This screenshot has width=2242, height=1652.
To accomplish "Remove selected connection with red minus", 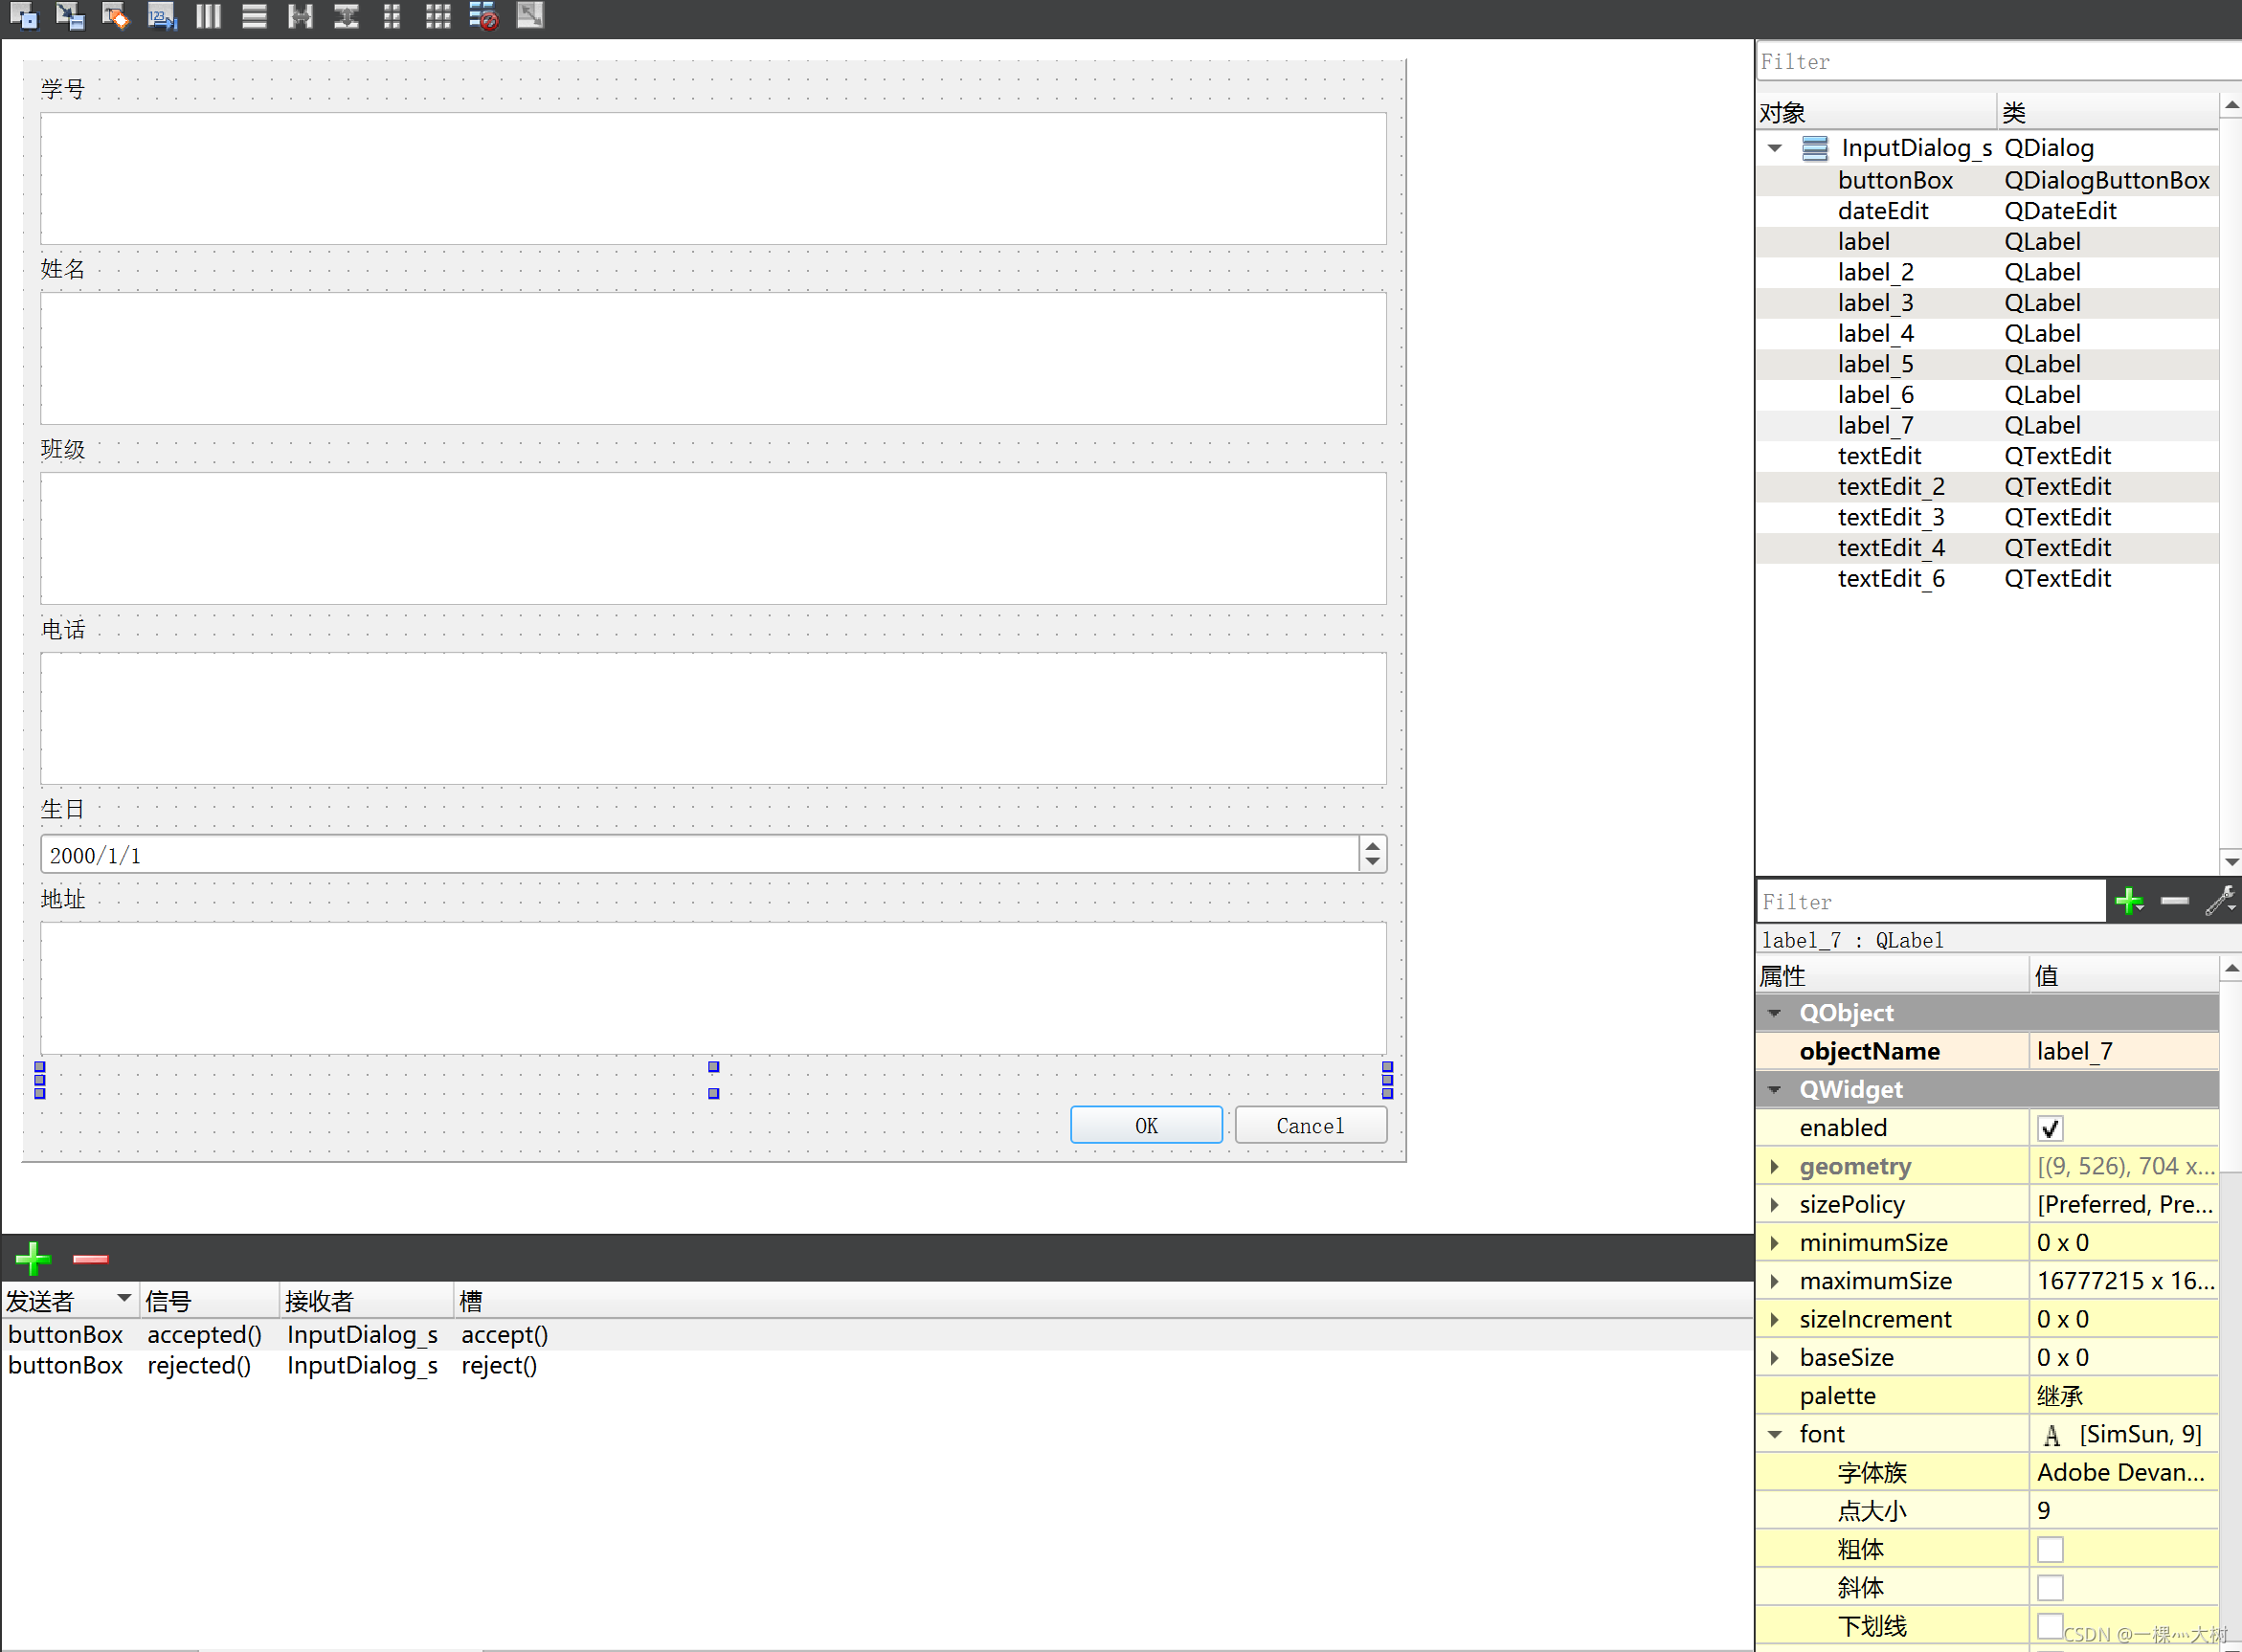I will pyautogui.click(x=90, y=1258).
